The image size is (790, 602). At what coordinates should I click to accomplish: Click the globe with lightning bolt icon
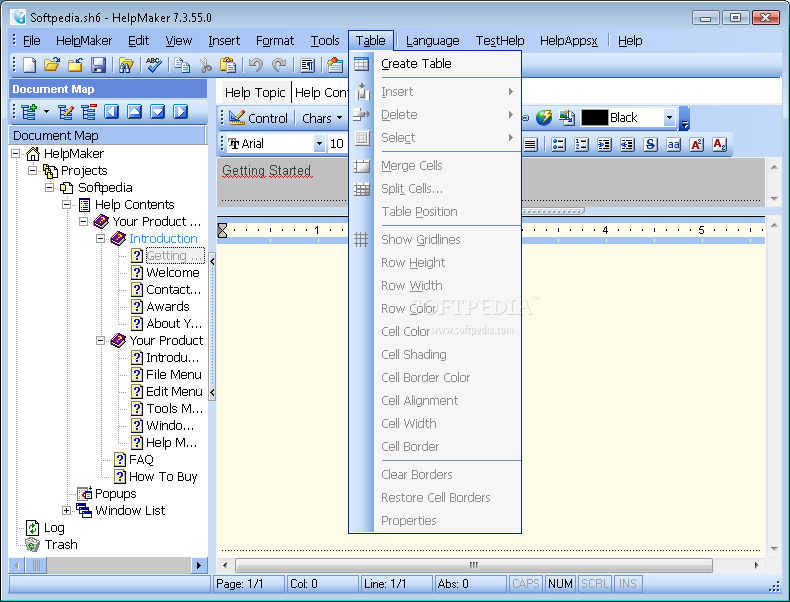click(544, 118)
